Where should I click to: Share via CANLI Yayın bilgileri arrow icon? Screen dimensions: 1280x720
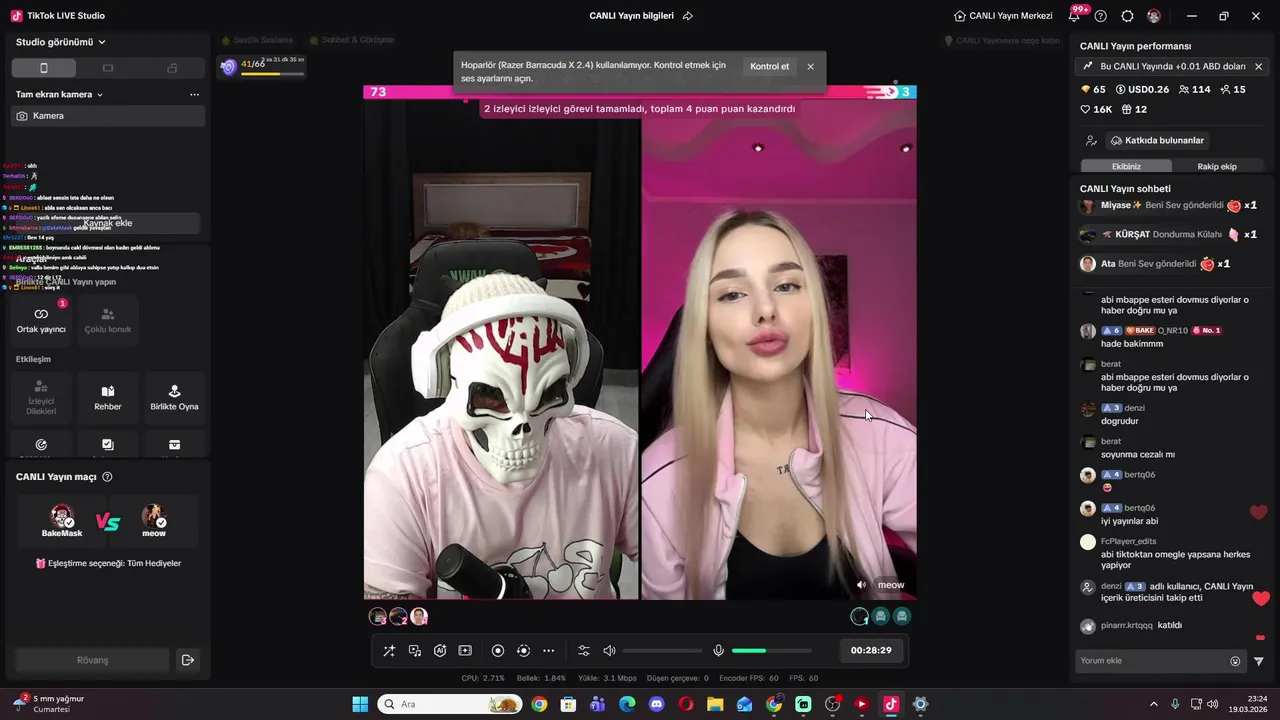click(688, 16)
